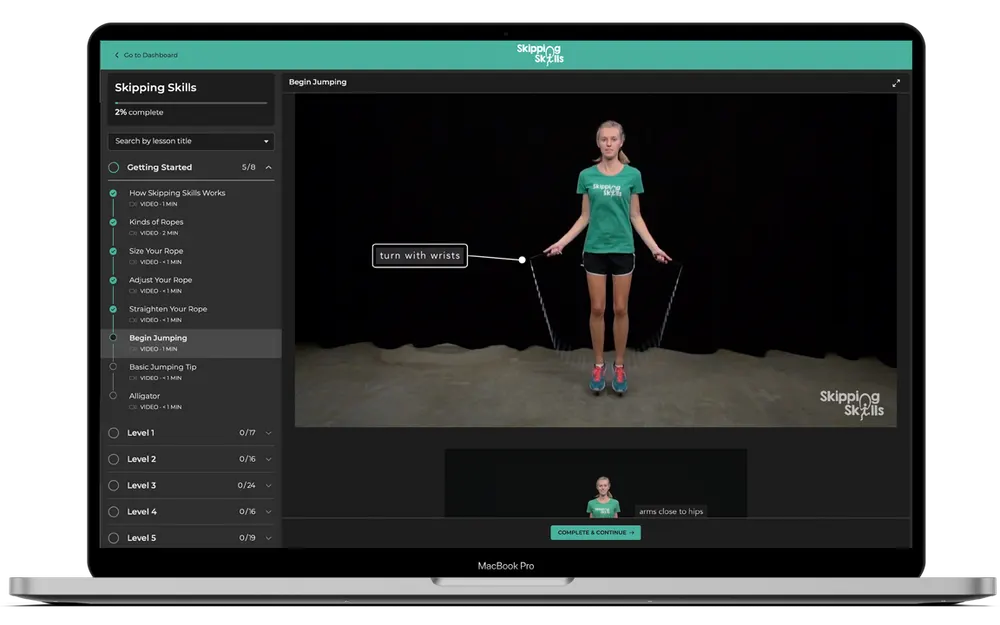The height and width of the screenshot is (625, 1000).
Task: Click the main Begin Jumping video
Action: pyautogui.click(x=596, y=260)
